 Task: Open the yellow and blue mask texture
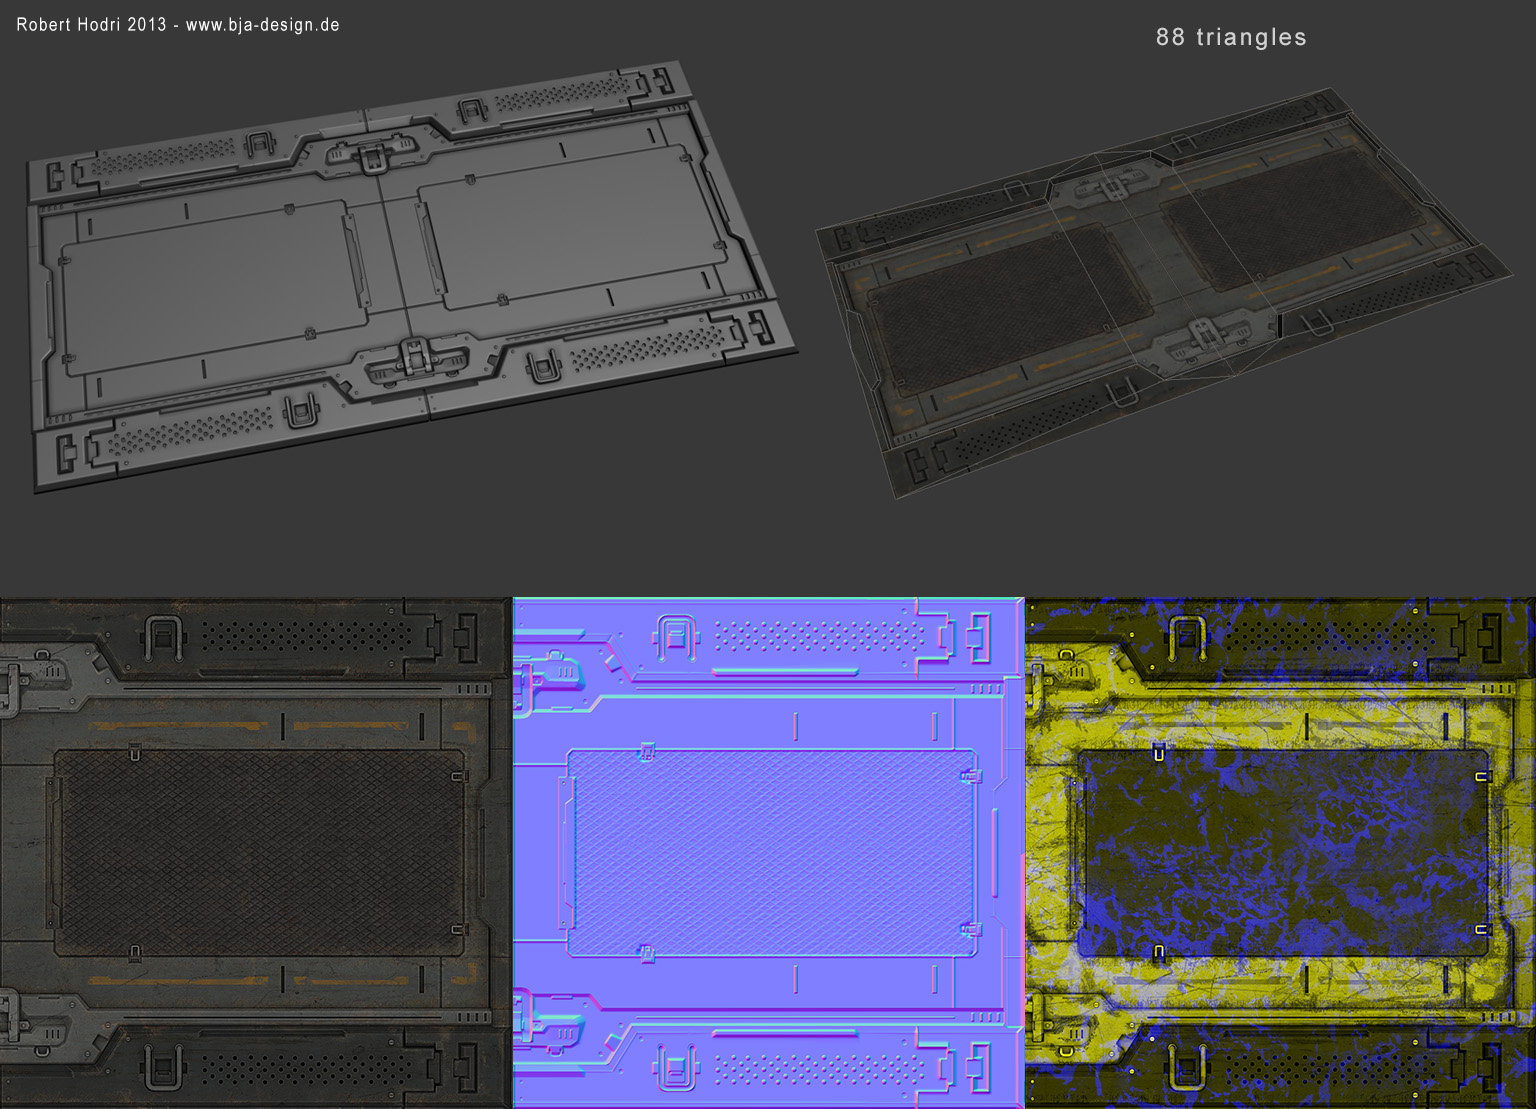[1281, 853]
